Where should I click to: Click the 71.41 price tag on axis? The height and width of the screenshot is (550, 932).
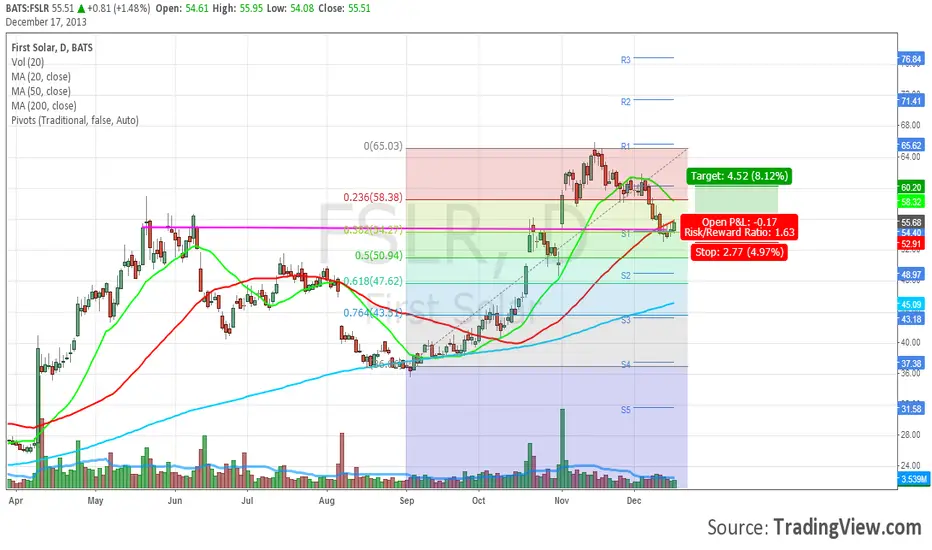[x=911, y=101]
